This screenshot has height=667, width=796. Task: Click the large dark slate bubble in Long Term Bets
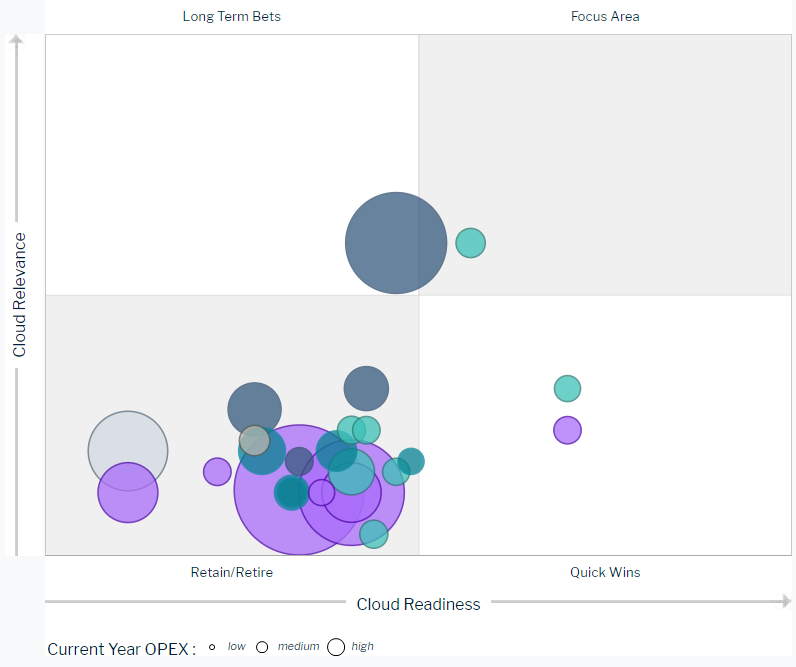(x=395, y=243)
